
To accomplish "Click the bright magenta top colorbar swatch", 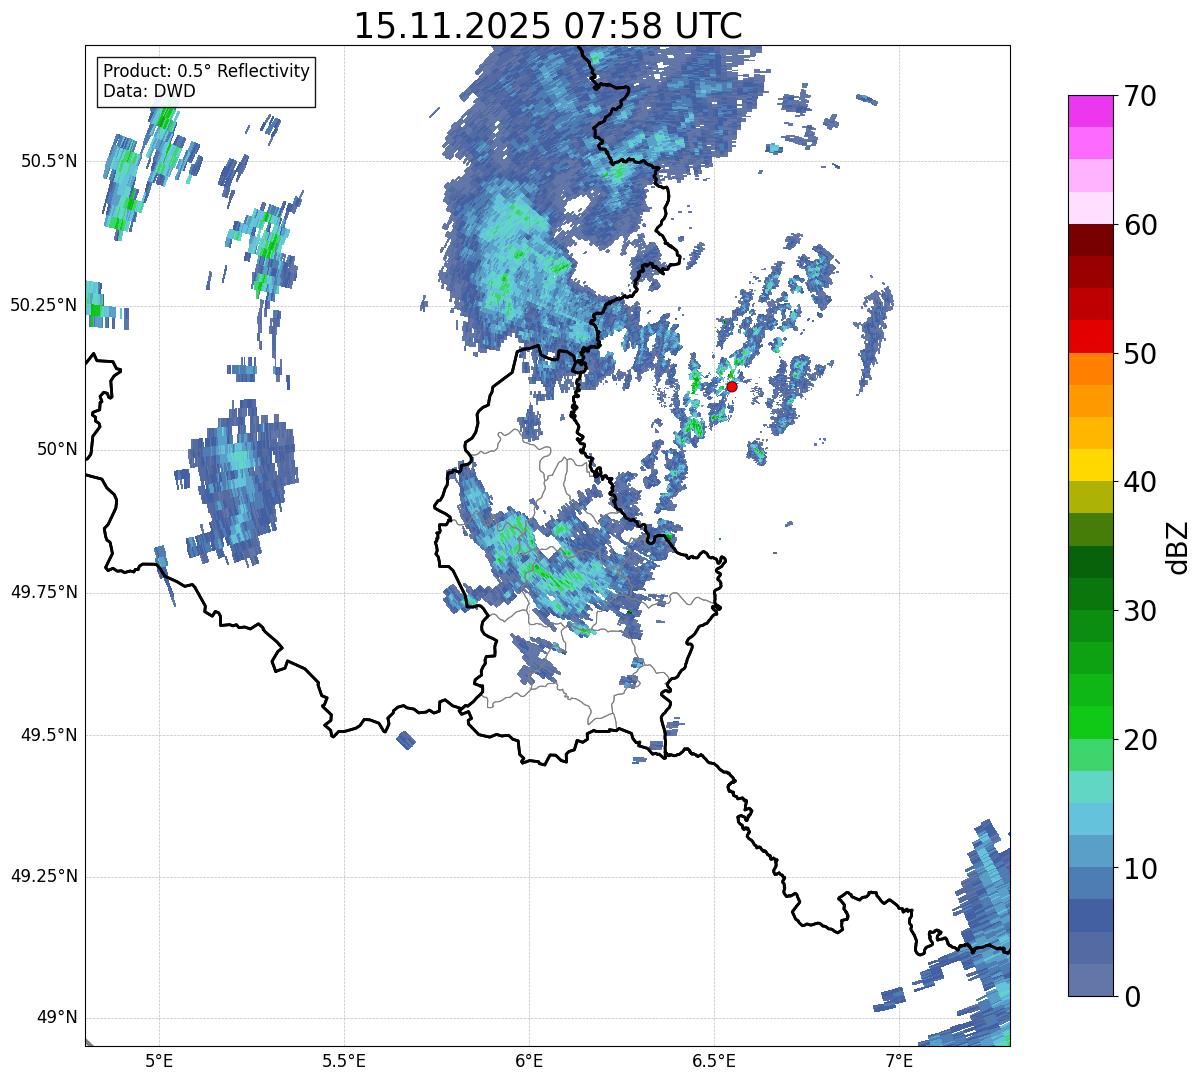I will pyautogui.click(x=1090, y=111).
